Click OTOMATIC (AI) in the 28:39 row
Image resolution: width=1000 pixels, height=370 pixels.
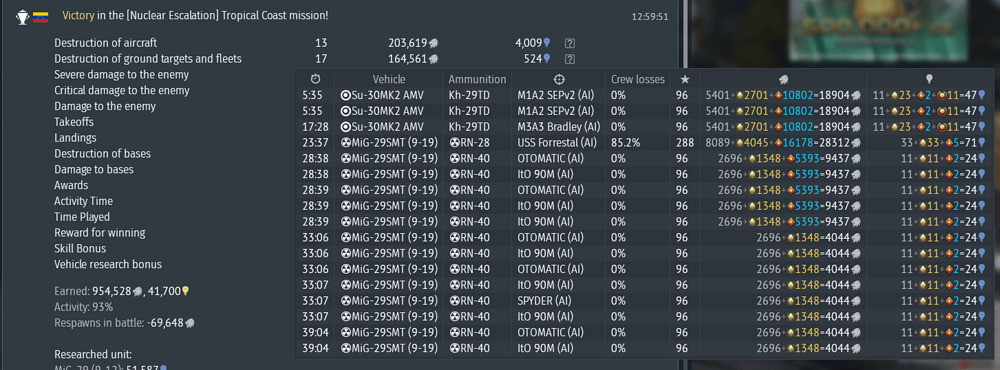550,190
